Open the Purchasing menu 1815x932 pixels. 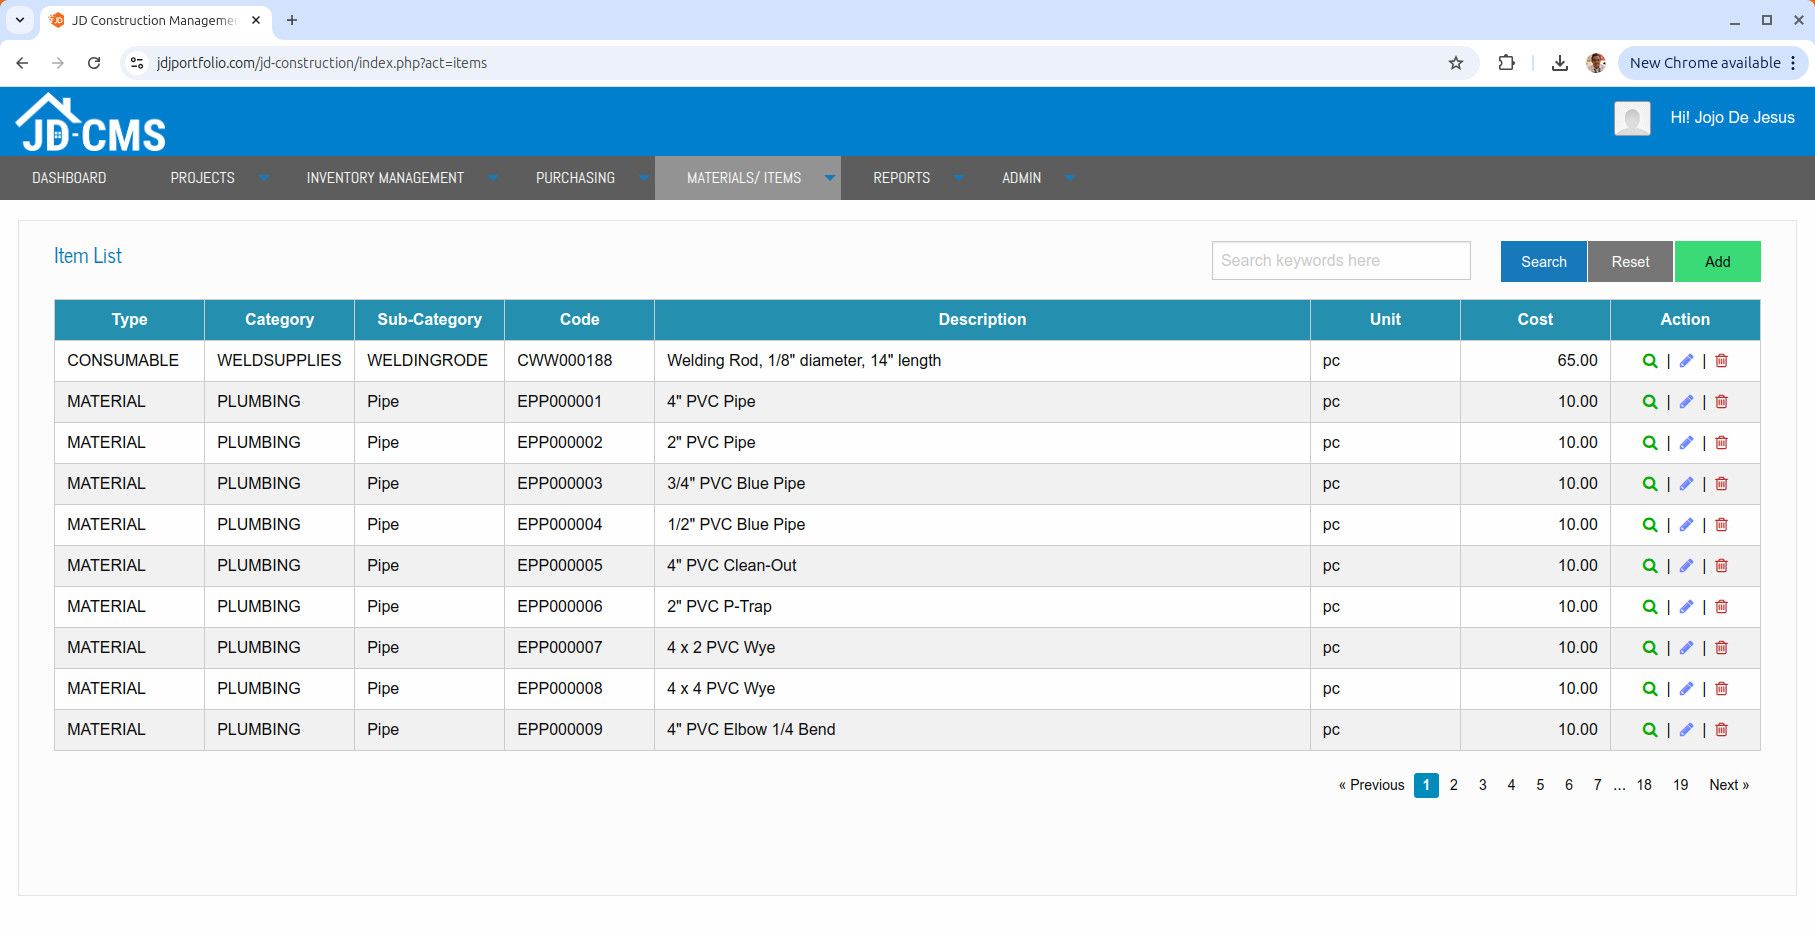pyautogui.click(x=575, y=178)
